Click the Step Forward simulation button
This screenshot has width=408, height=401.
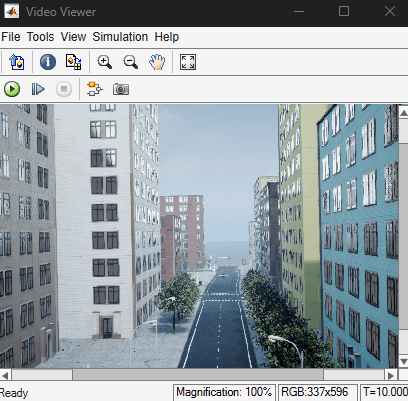pyautogui.click(x=38, y=89)
